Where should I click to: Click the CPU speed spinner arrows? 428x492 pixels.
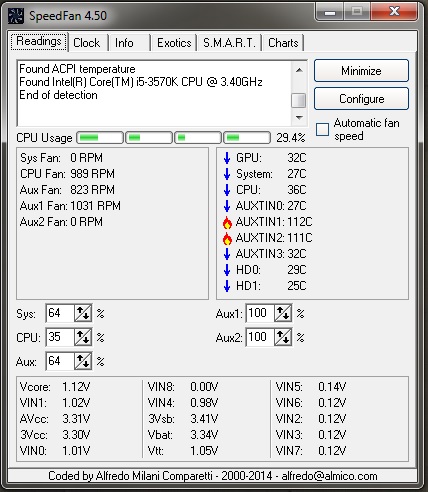pos(83,337)
